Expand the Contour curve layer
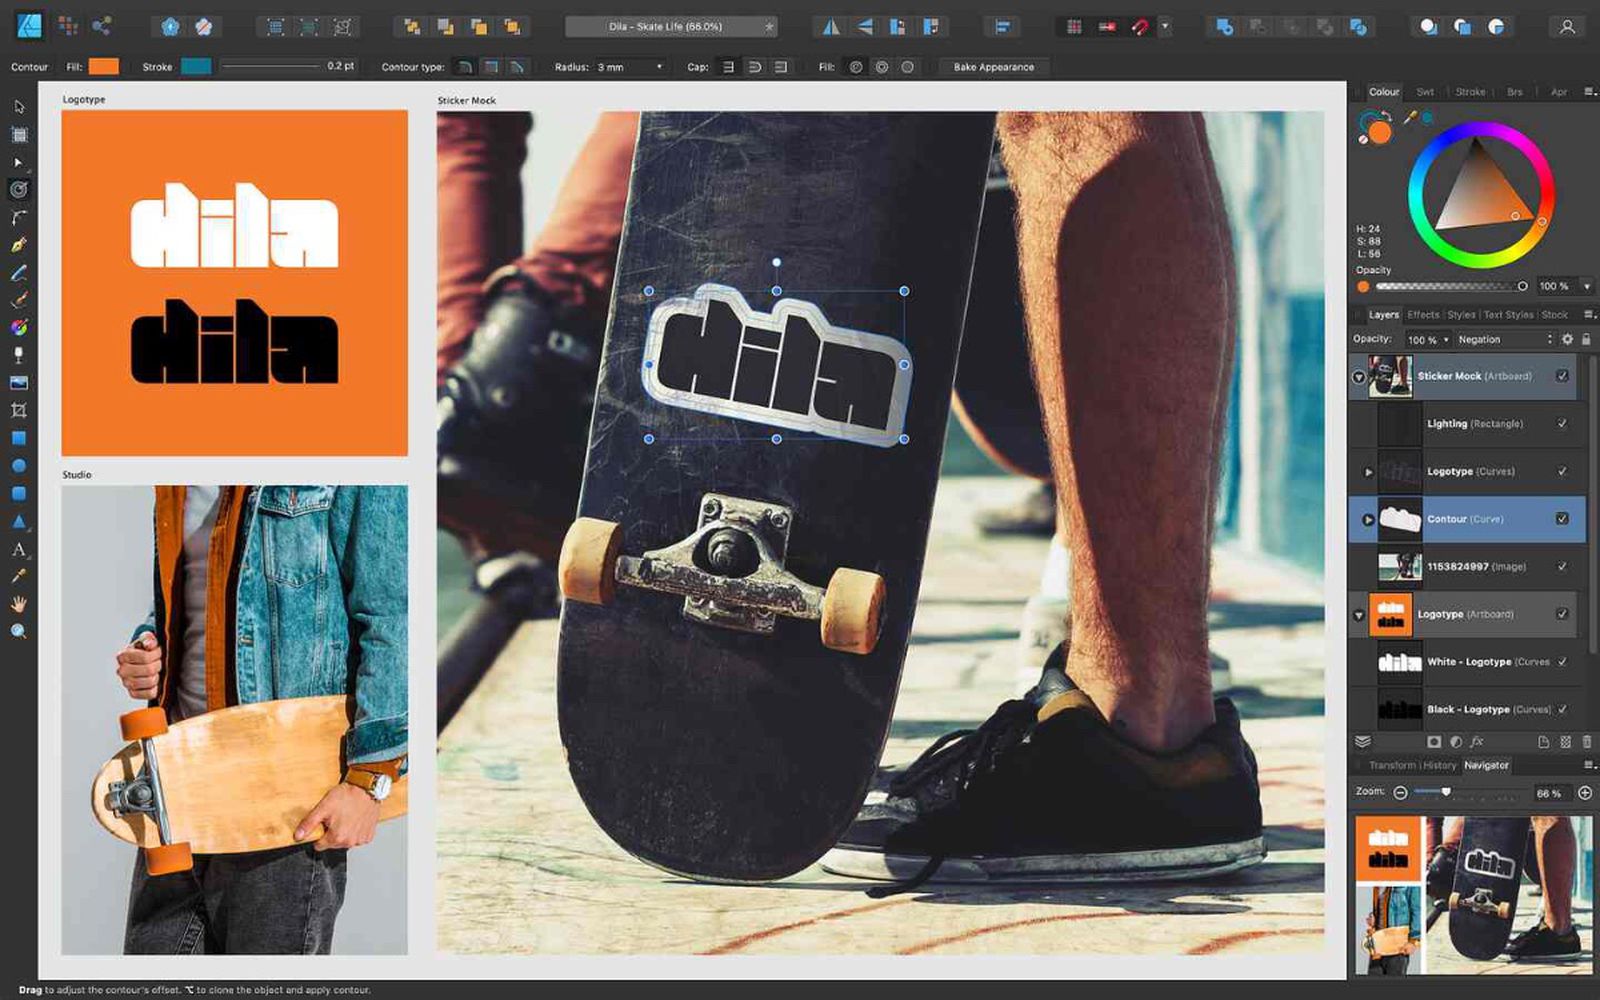This screenshot has height=1000, width=1600. click(x=1368, y=519)
